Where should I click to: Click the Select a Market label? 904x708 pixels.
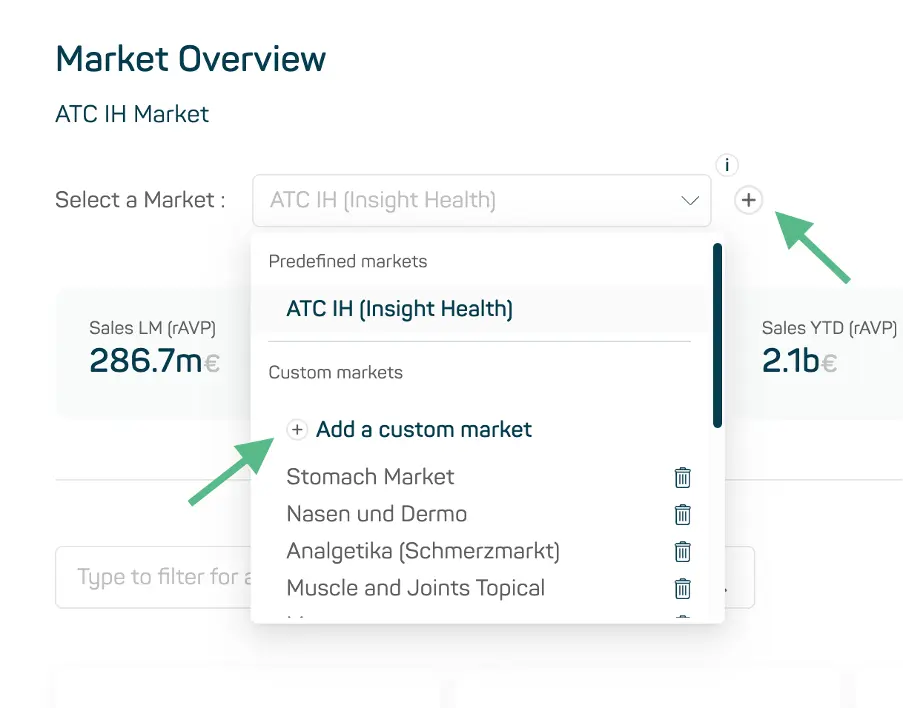click(x=140, y=200)
